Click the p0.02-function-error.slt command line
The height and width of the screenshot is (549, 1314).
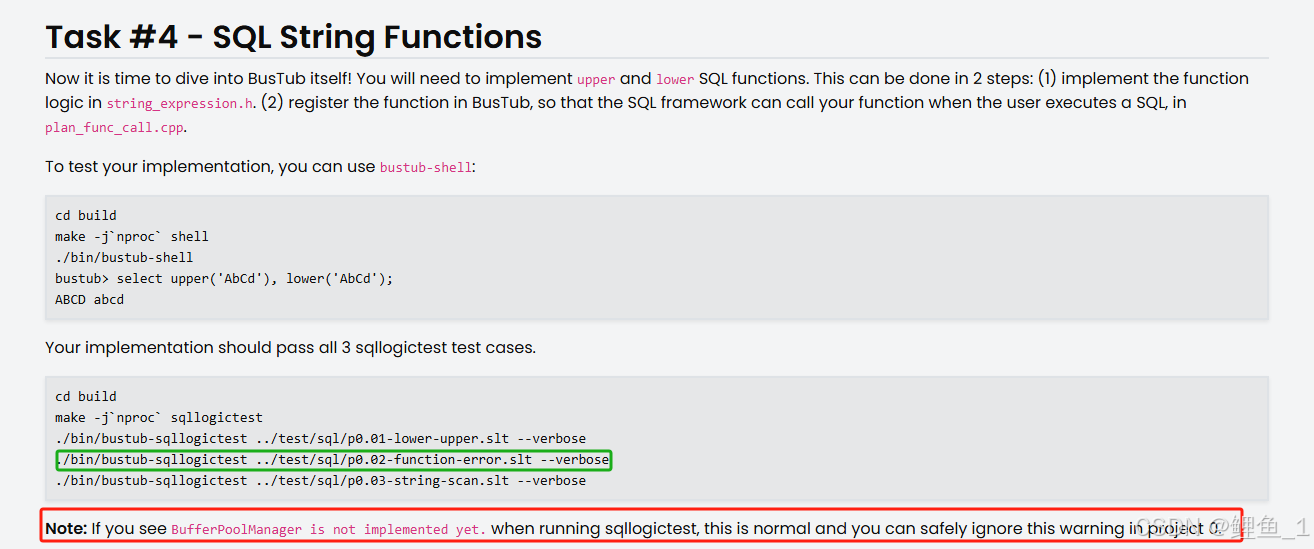coord(332,460)
